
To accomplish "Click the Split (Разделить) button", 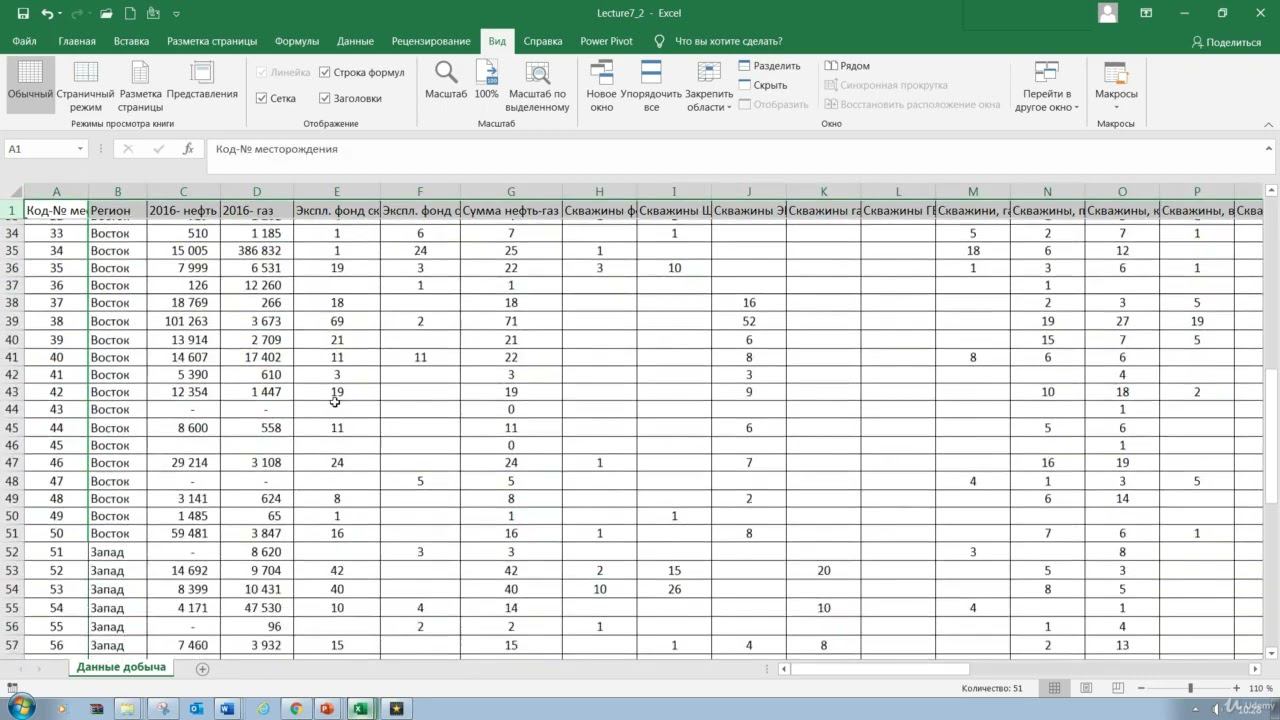I will pos(769,66).
